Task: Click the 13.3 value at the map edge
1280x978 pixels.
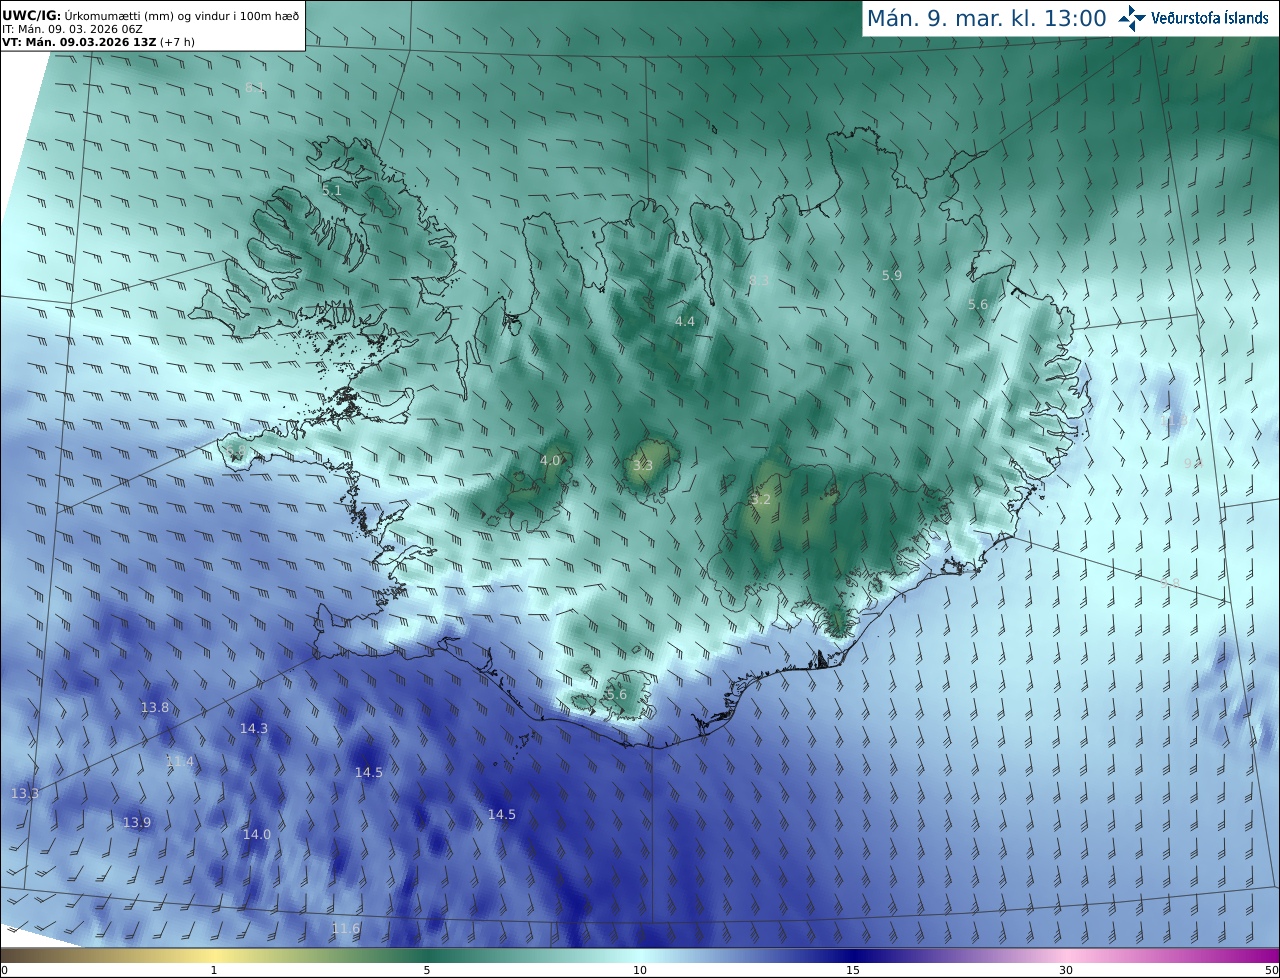Action: pyautogui.click(x=25, y=794)
